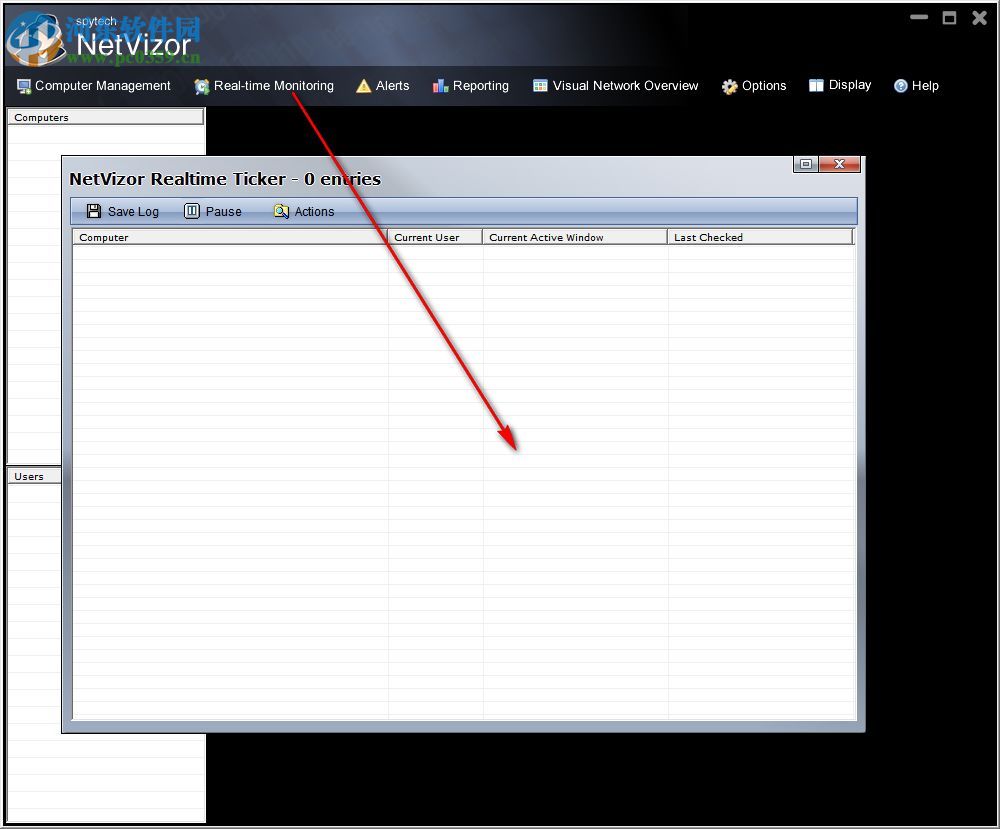The width and height of the screenshot is (1000, 829).
Task: Open the Display menu
Action: point(840,86)
